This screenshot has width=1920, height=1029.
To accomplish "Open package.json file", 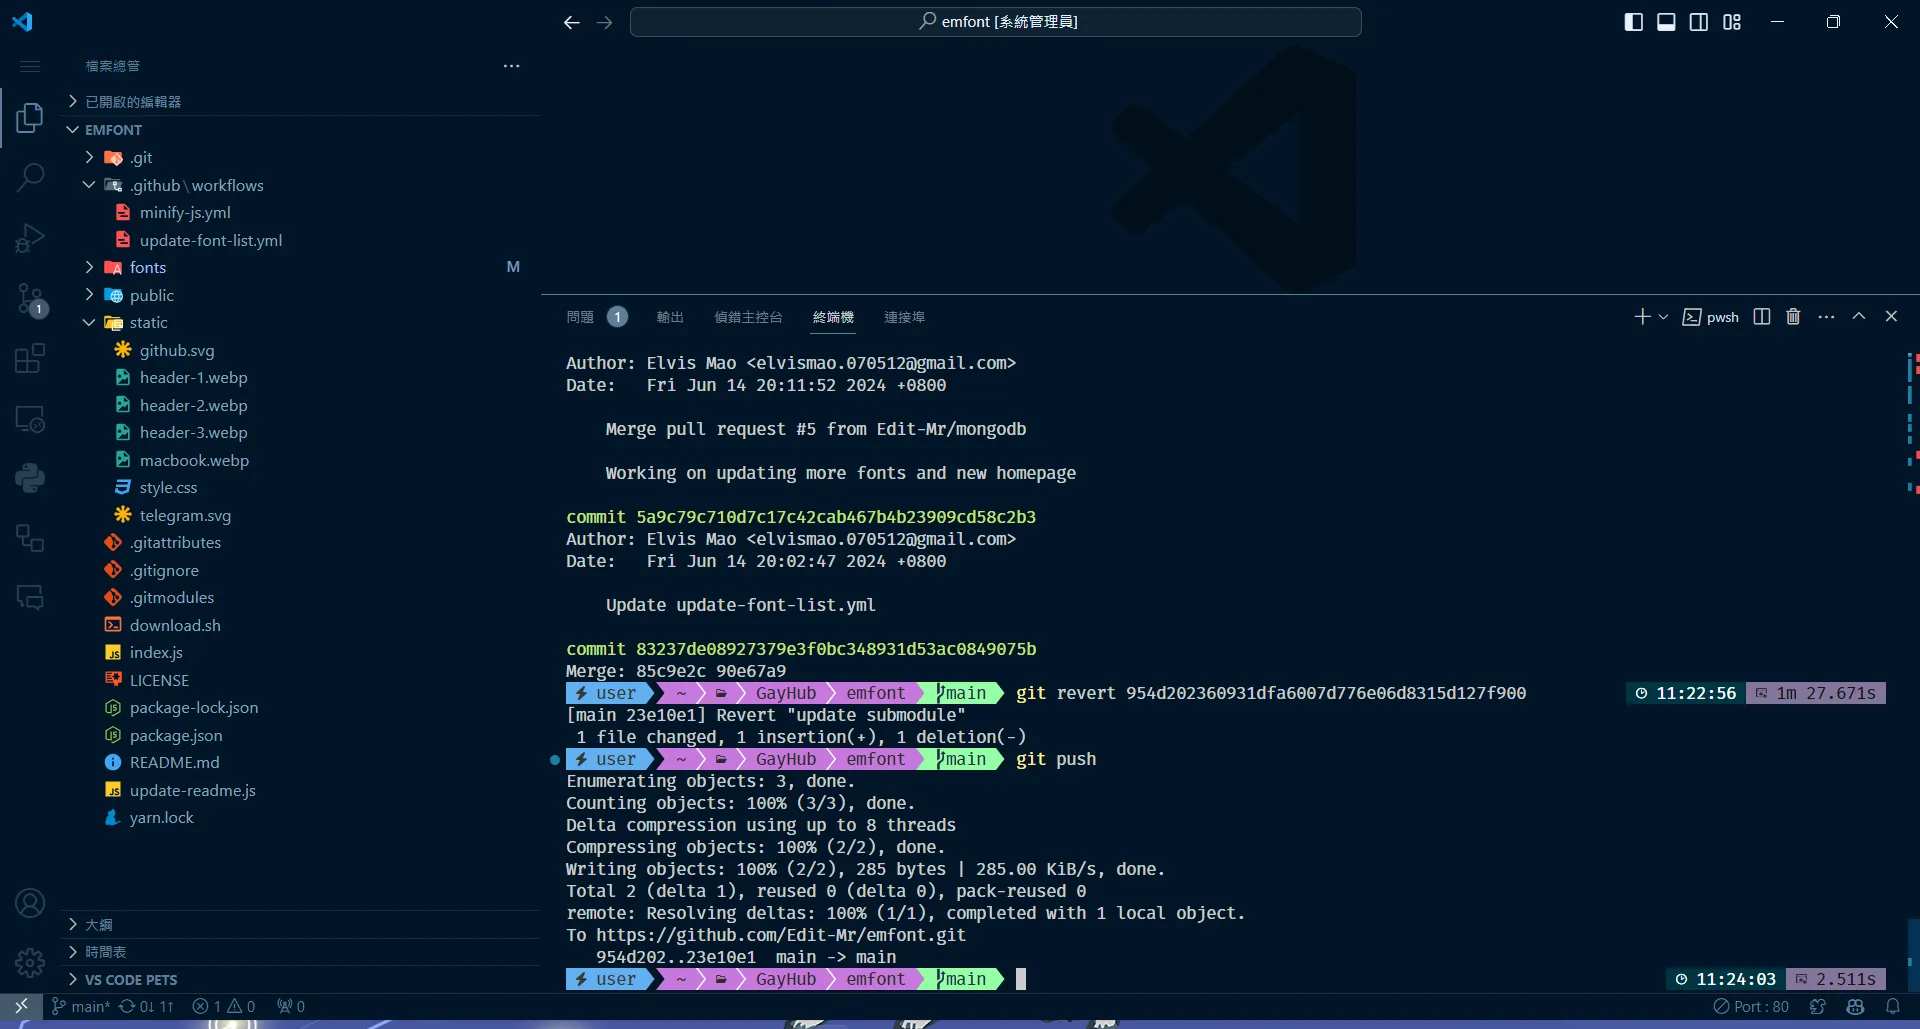I will point(300,735).
